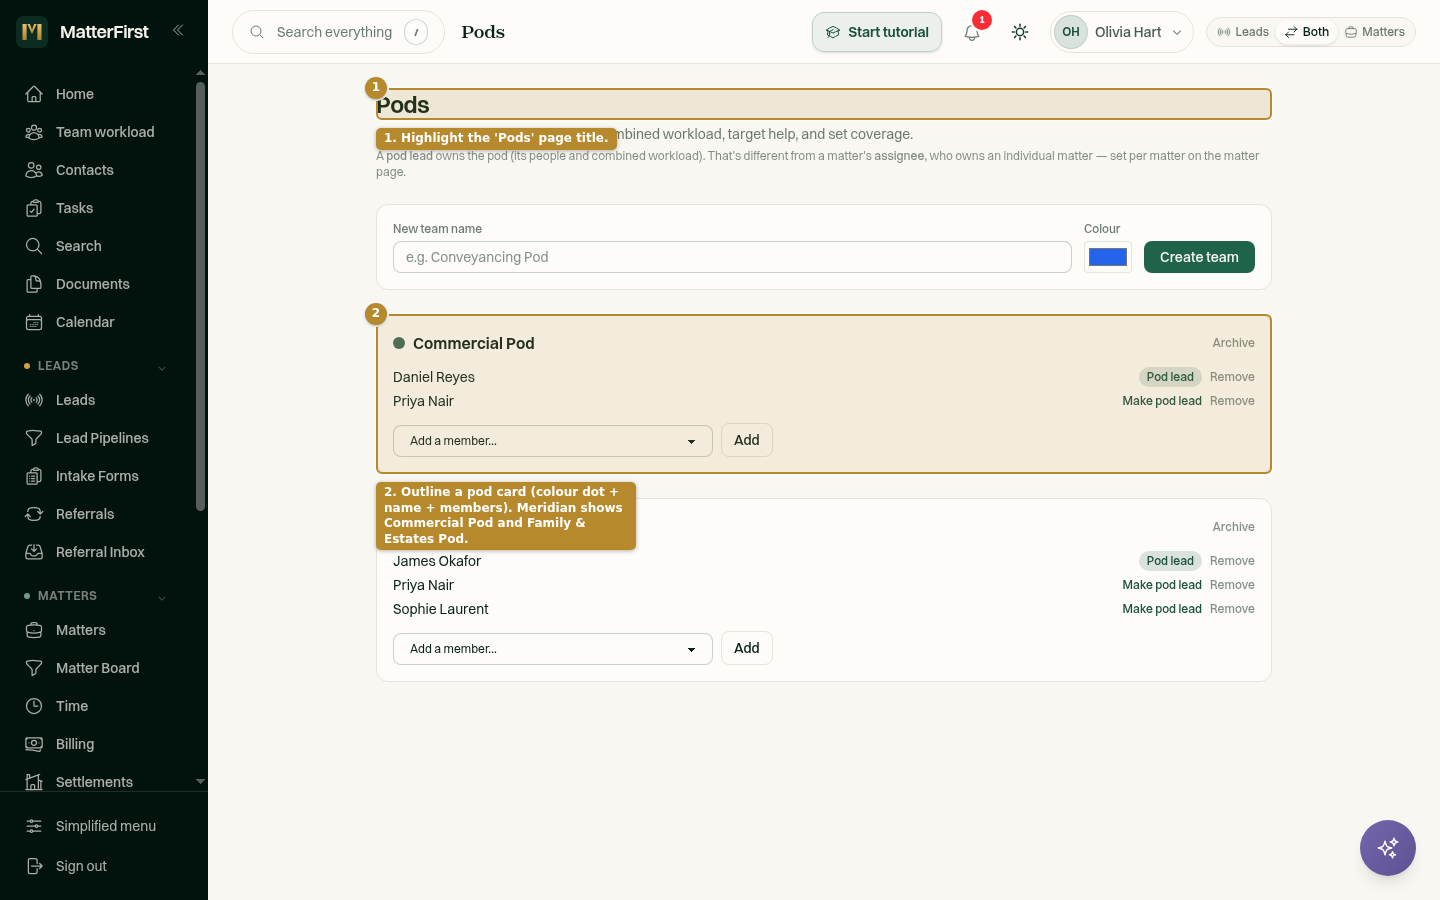Viewport: 1440px width, 900px height.
Task: Click Add button below Sophie Laurent
Action: 747,648
